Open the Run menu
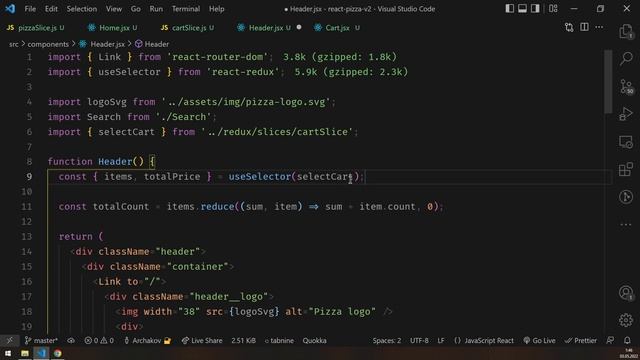 pos(156,9)
